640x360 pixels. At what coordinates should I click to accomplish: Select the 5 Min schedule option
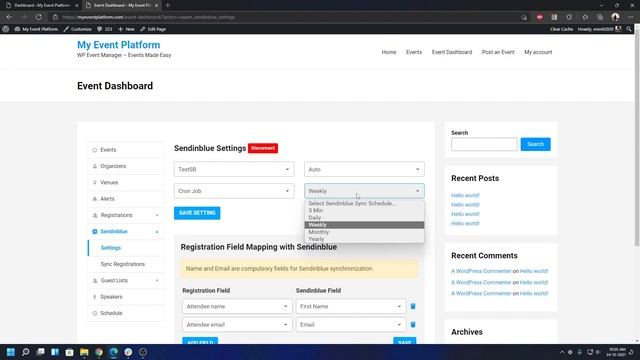tap(364, 210)
